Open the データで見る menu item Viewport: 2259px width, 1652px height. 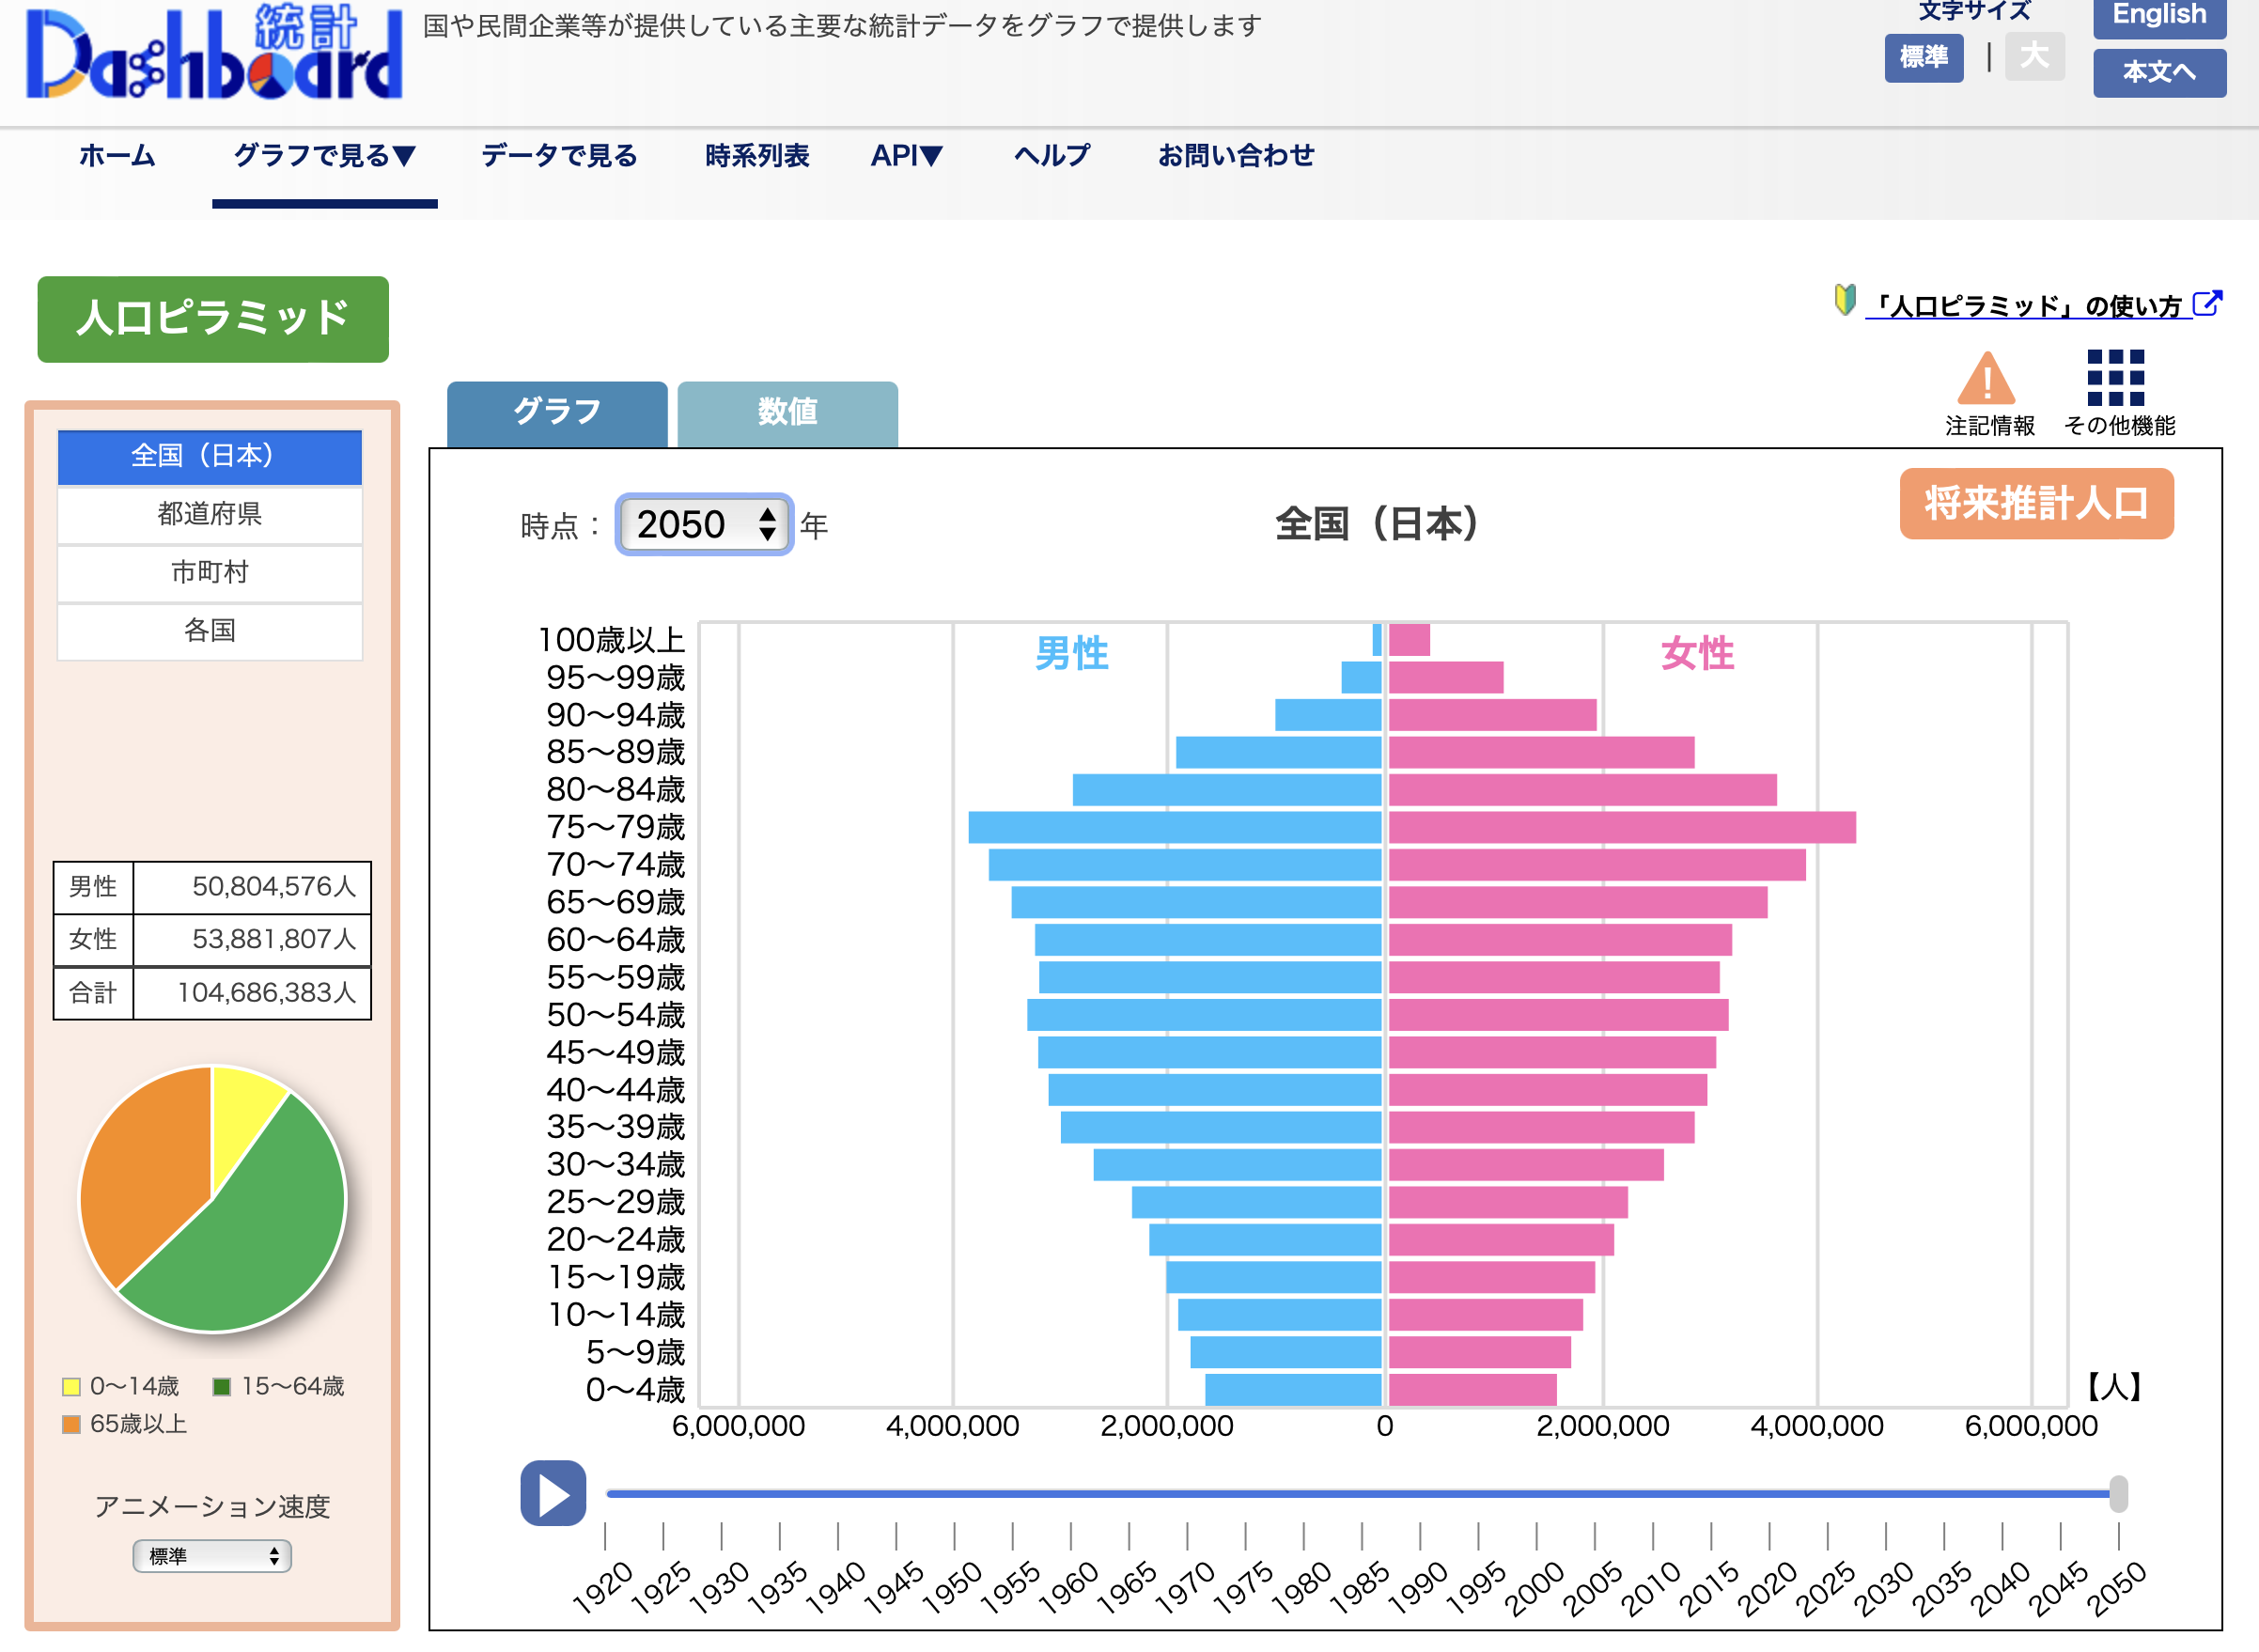point(559,156)
